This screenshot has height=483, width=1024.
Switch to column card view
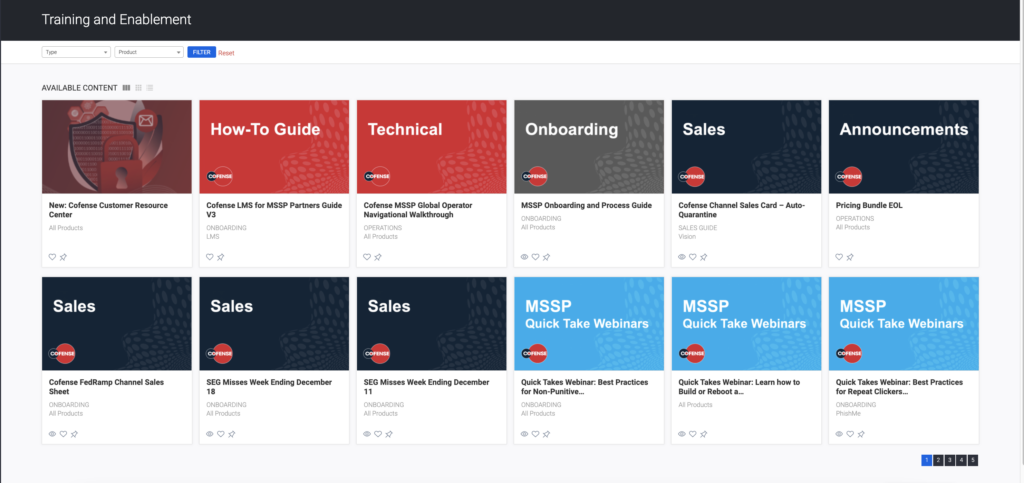127,88
